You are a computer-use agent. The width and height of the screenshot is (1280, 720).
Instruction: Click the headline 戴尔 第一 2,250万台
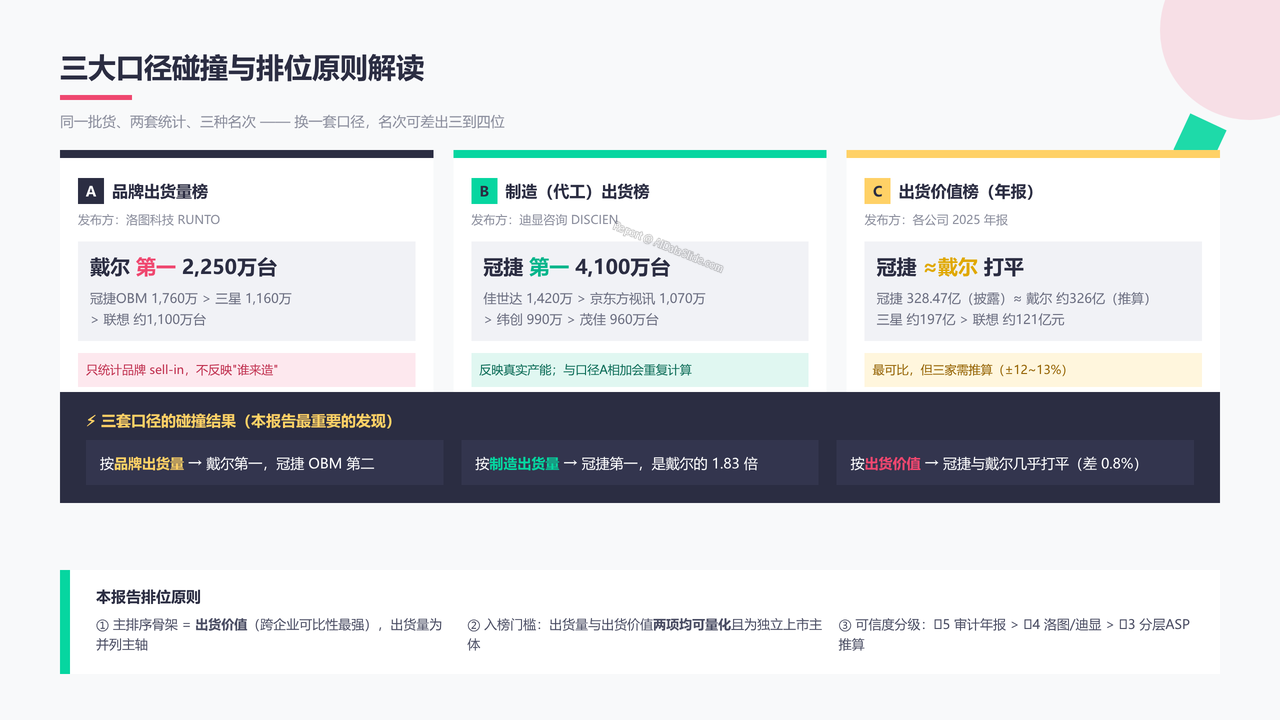tap(183, 267)
